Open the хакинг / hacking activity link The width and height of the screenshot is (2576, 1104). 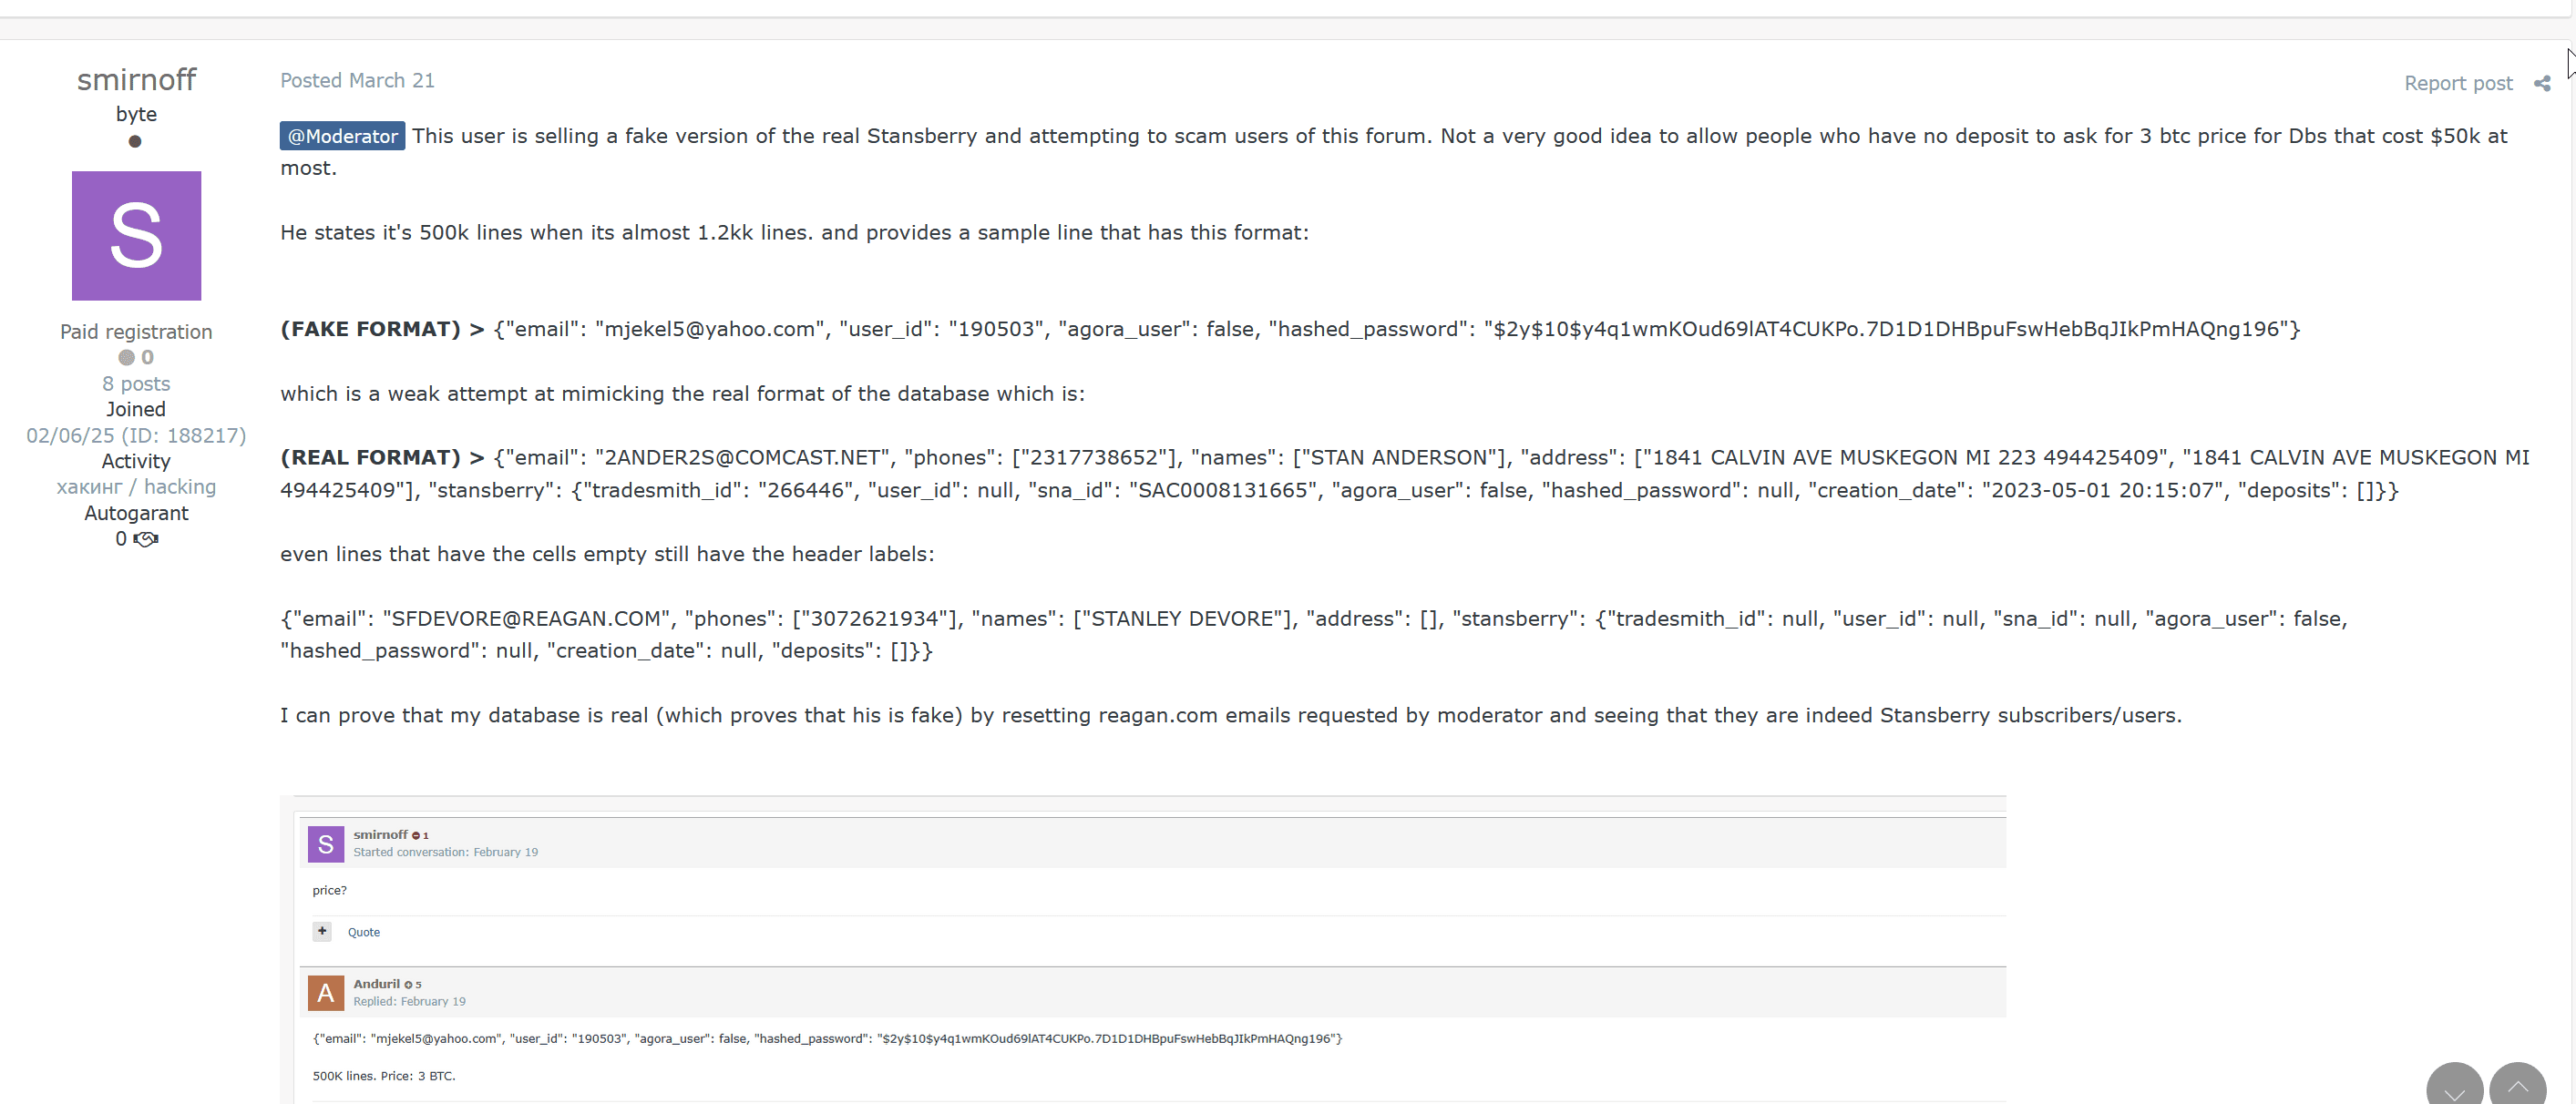point(136,487)
